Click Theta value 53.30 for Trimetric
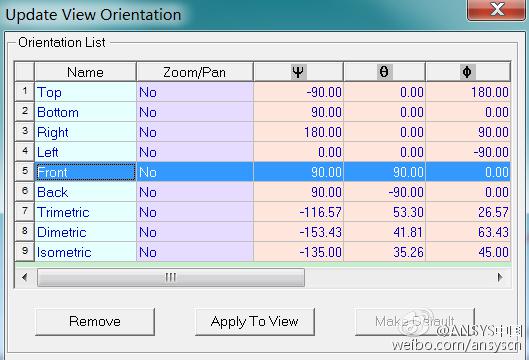529x360 pixels. (385, 212)
